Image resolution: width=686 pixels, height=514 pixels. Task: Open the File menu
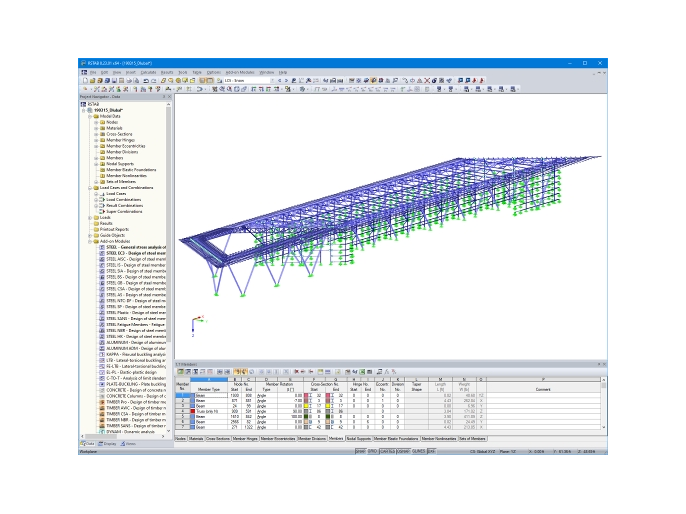click(x=93, y=72)
